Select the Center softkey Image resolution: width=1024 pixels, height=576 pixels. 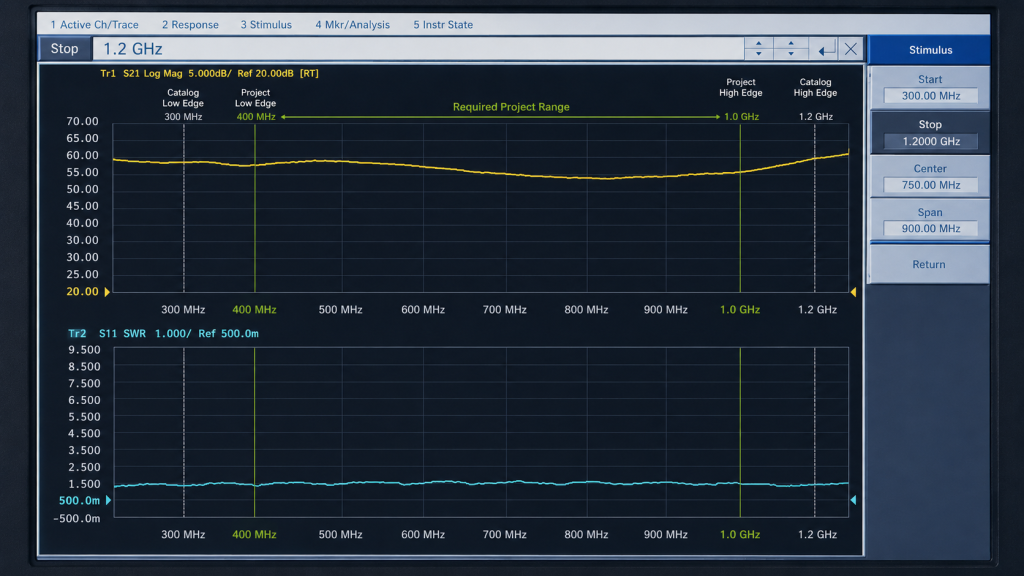coord(930,176)
